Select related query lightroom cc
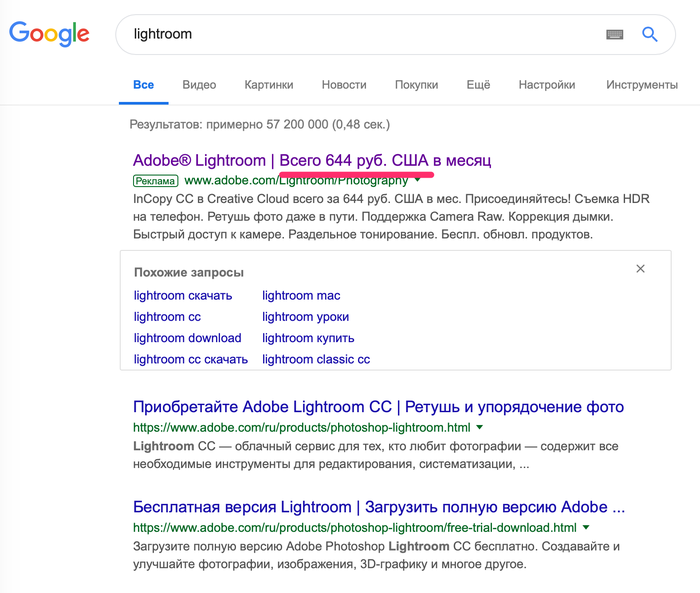 coord(167,317)
